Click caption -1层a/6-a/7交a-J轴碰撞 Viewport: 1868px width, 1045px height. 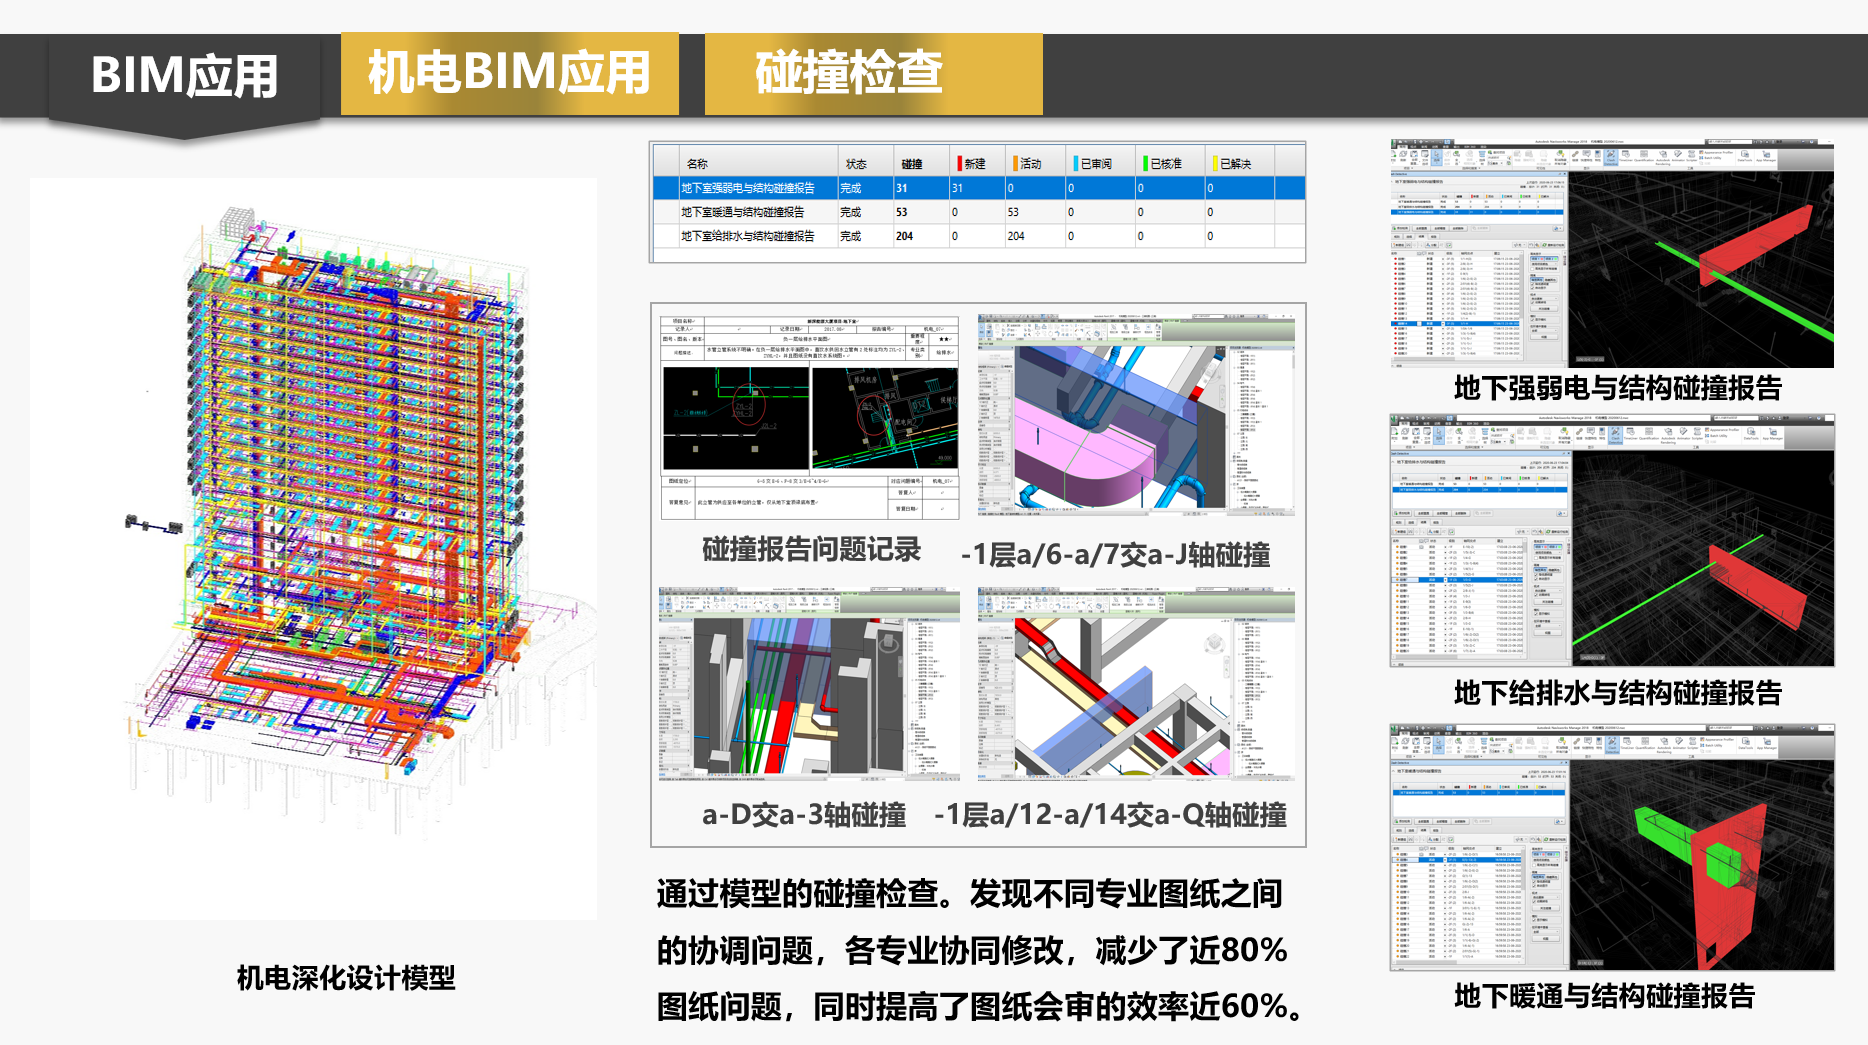tap(1116, 555)
